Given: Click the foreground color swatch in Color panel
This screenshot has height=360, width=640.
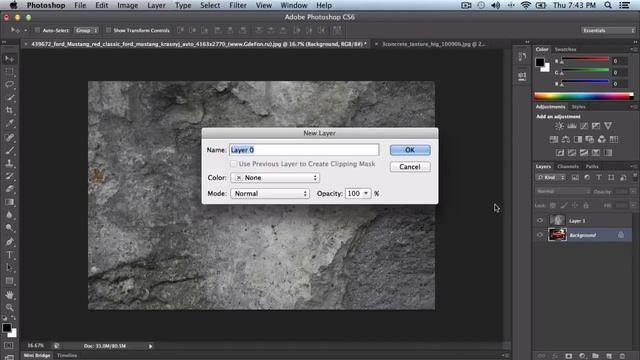Looking at the screenshot, I should click(x=540, y=62).
